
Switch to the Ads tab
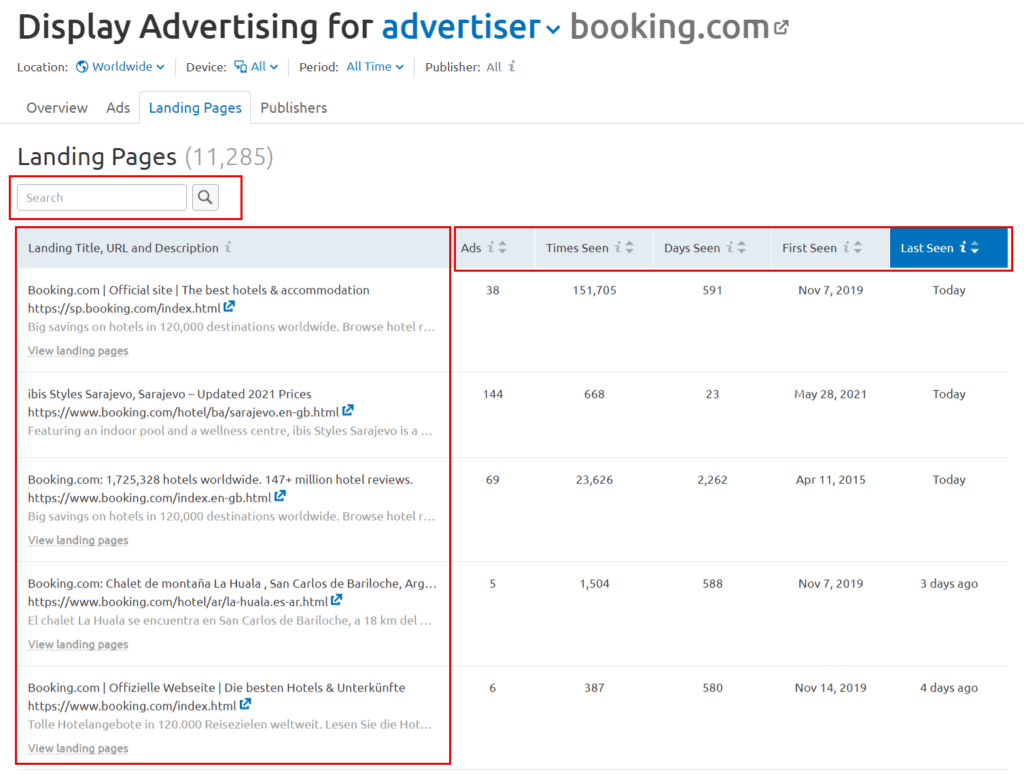(x=118, y=108)
